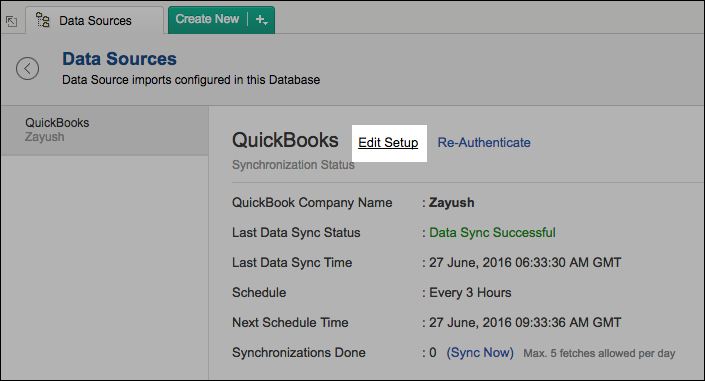705x381 pixels.
Task: Click the Re-Authenticate link
Action: pos(484,143)
